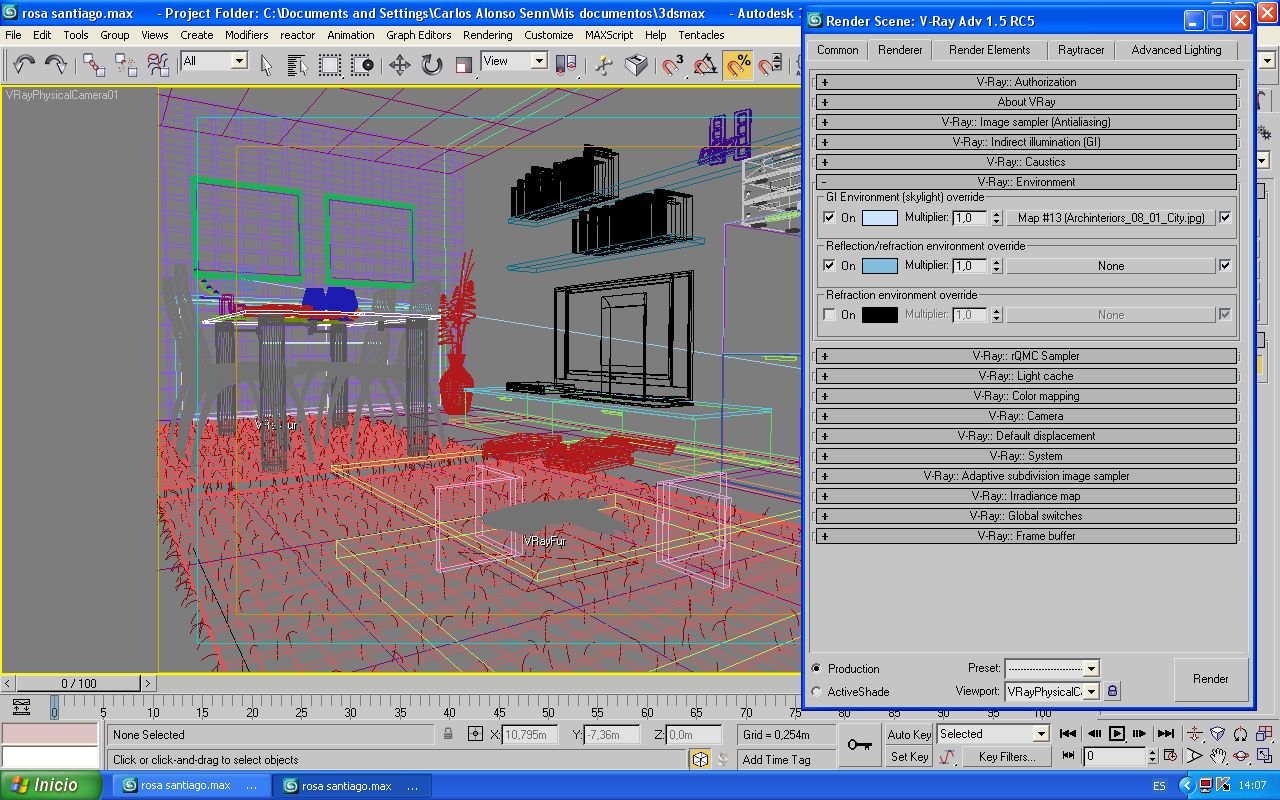Click the Arc Rotate viewport navigation icon
Image resolution: width=1280 pixels, height=800 pixels.
(1241, 756)
